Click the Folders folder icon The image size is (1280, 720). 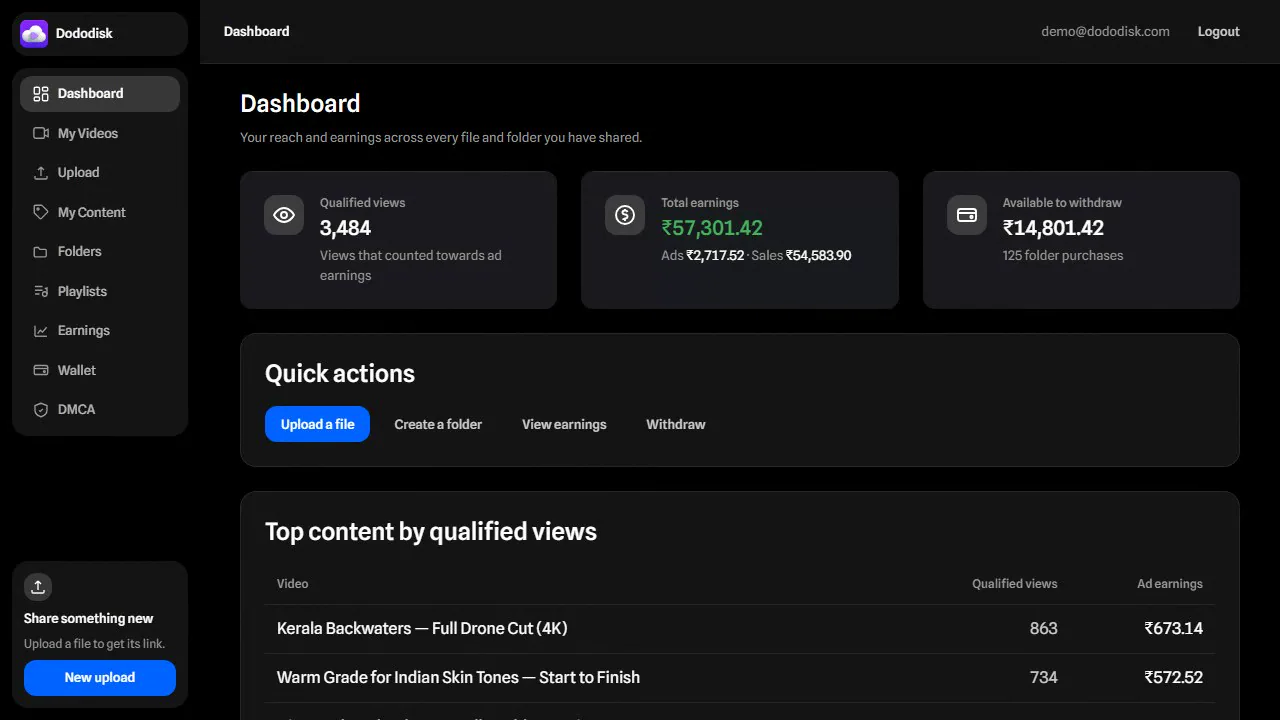41,252
